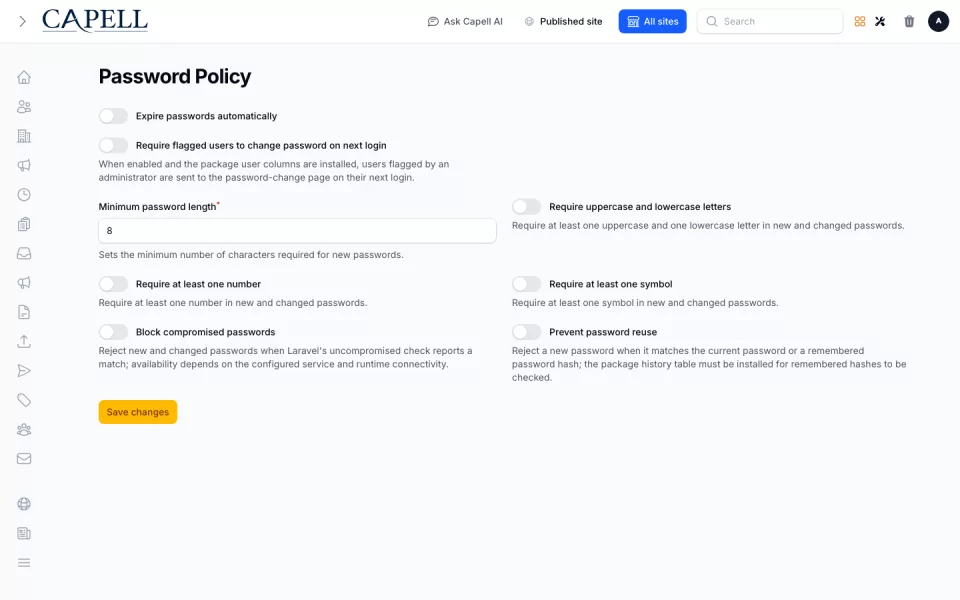
Task: Open the globe icon in the sidebar
Action: pyautogui.click(x=24, y=504)
